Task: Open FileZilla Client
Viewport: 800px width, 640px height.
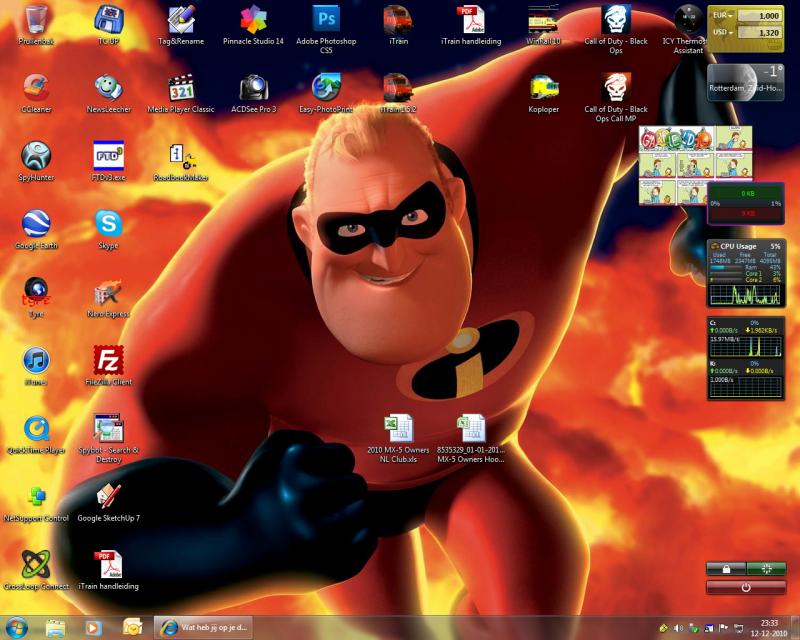Action: [109, 365]
